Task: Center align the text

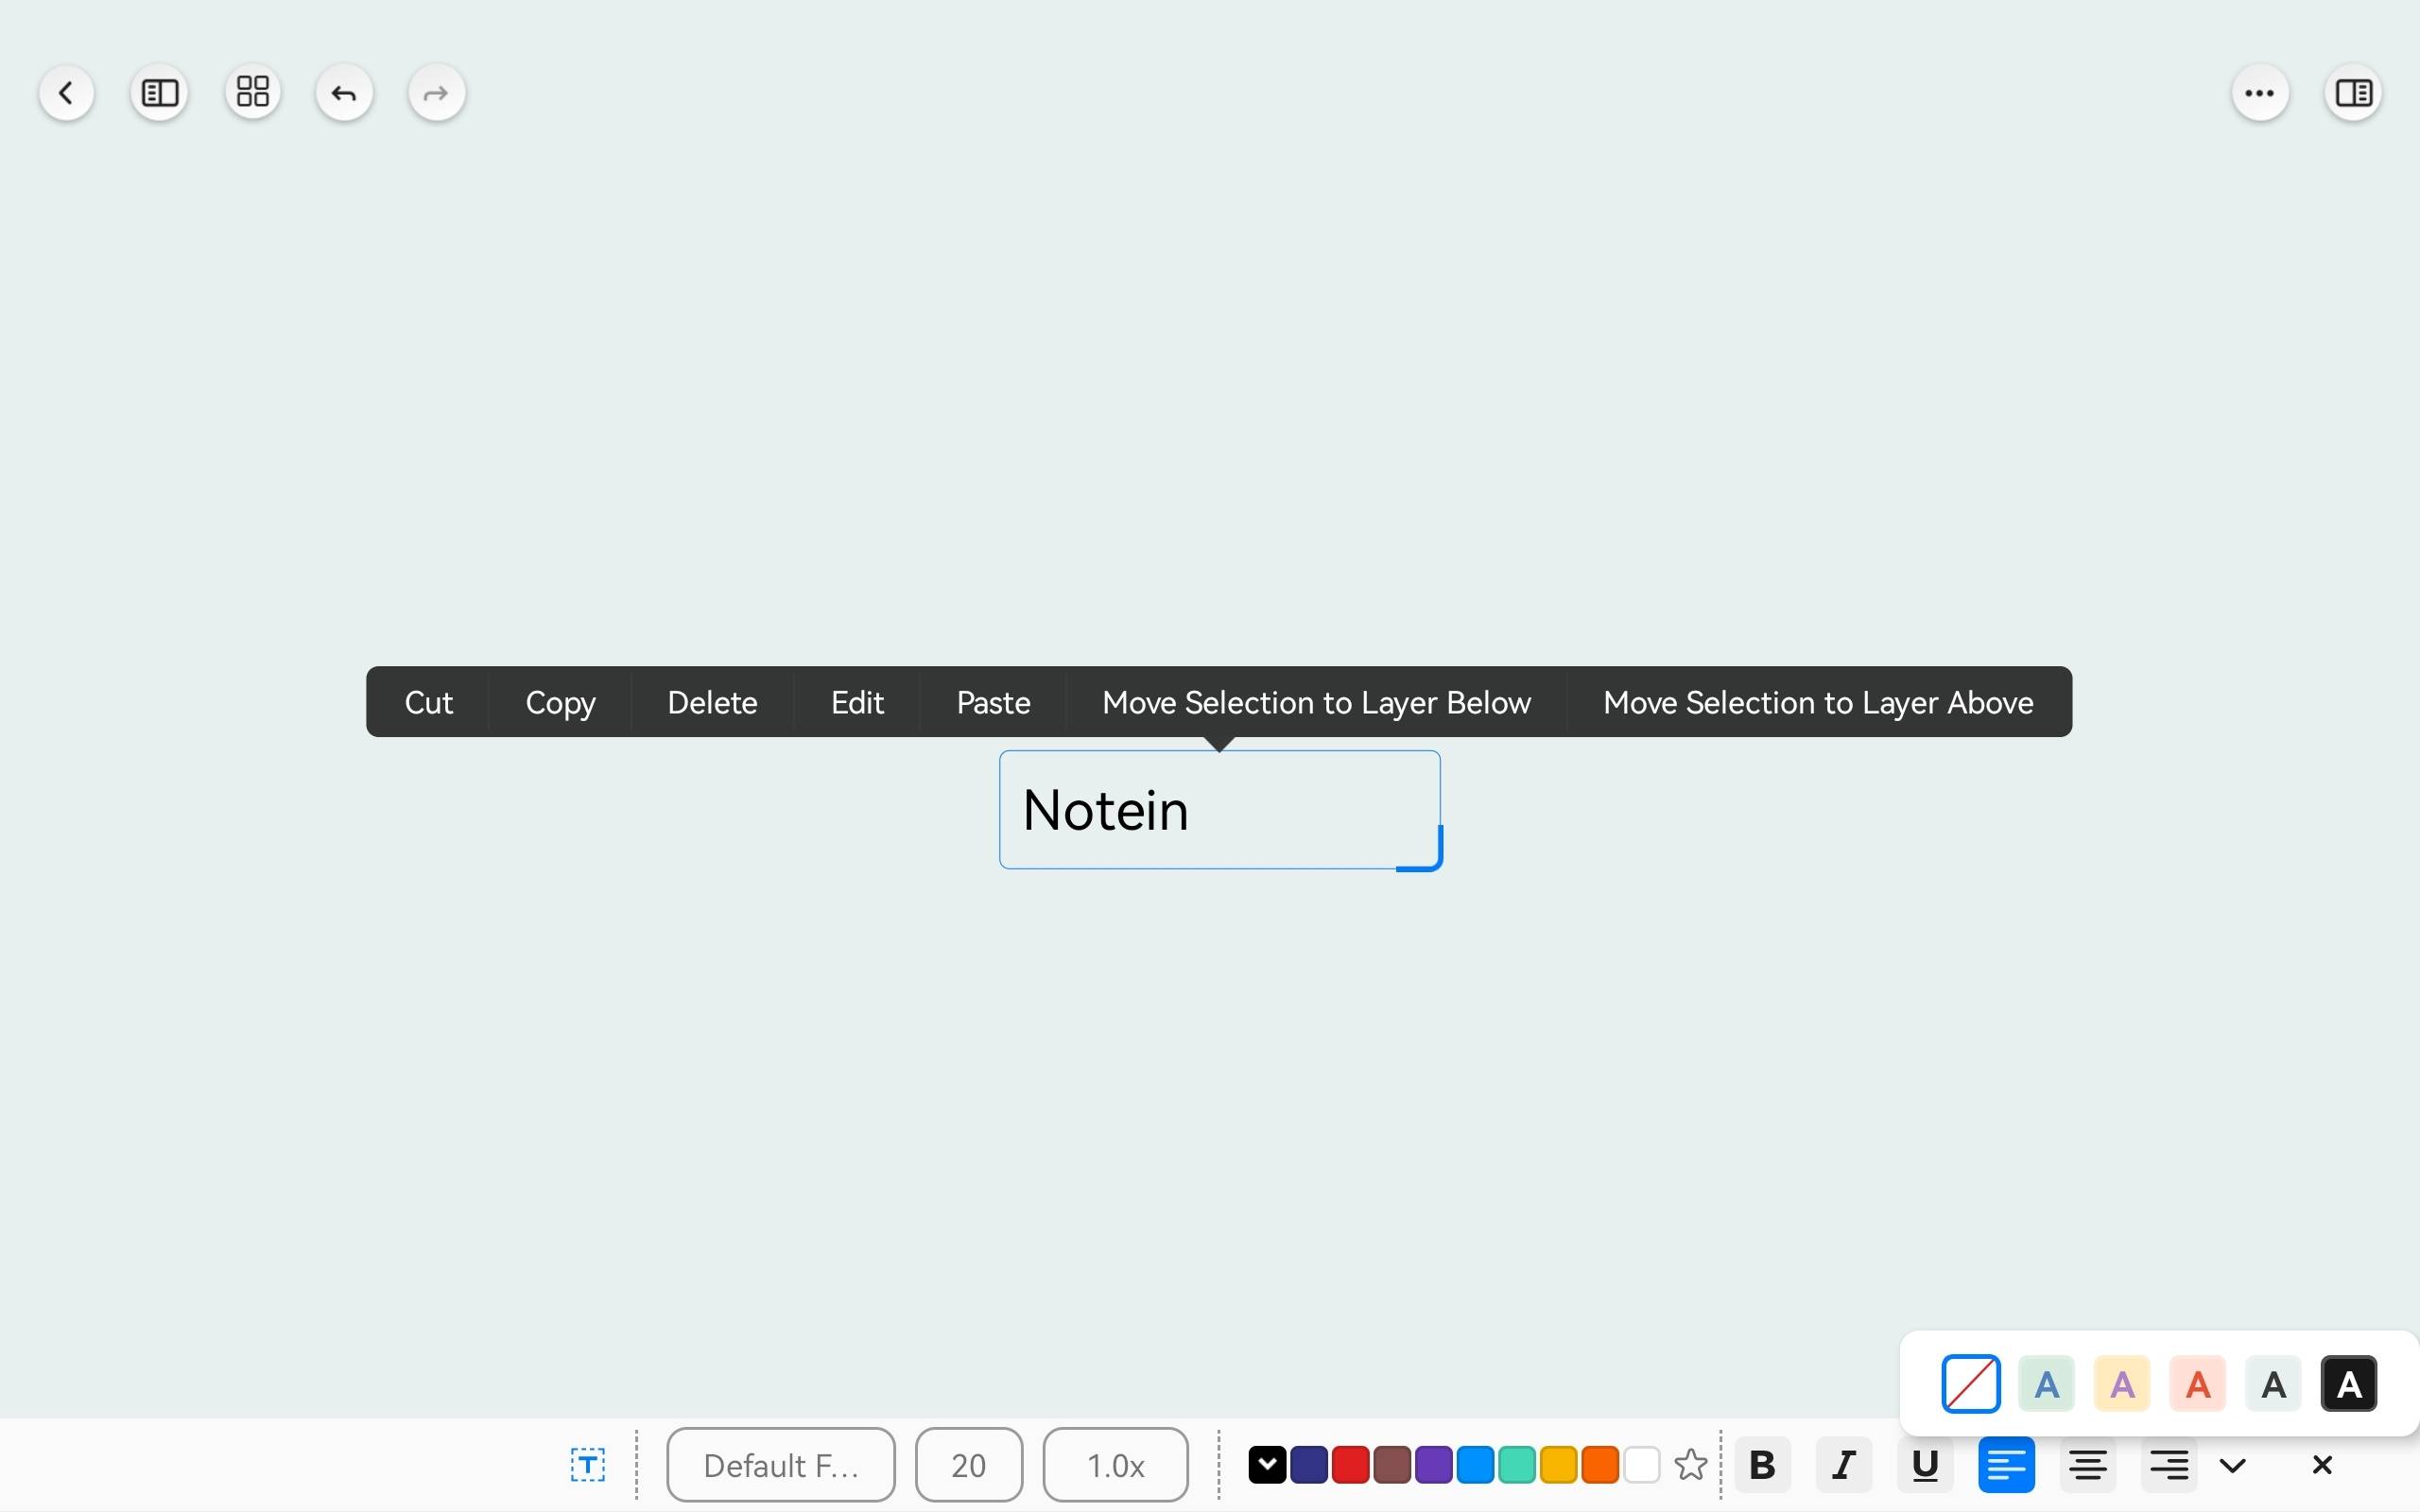Action: [2088, 1465]
